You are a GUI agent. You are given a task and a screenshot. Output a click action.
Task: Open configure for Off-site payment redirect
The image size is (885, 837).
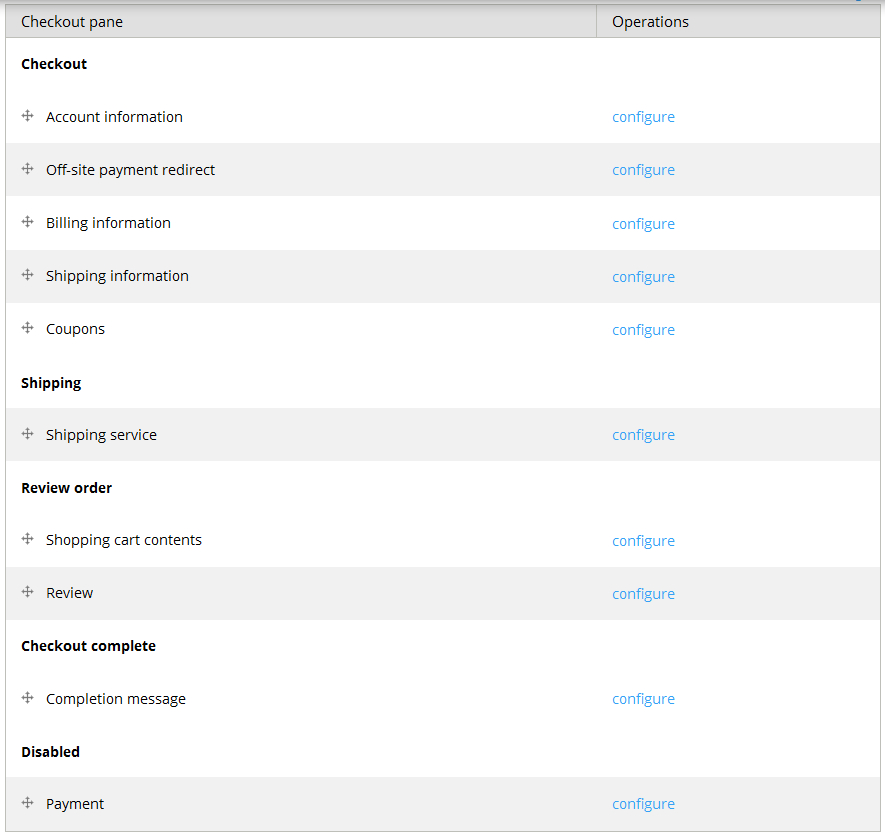[x=643, y=170]
